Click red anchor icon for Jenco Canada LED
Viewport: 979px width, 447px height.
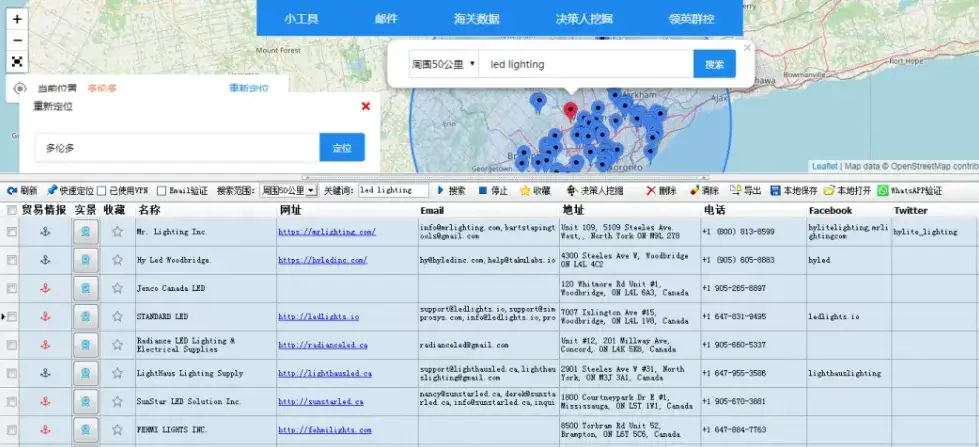pos(45,288)
